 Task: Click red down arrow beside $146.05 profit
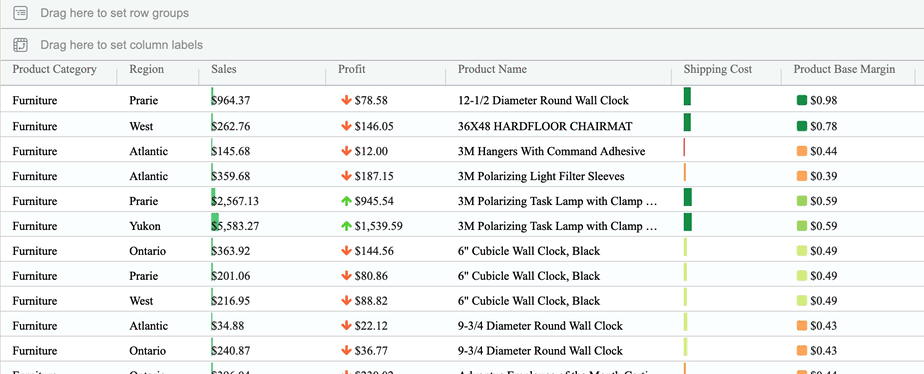pyautogui.click(x=346, y=126)
